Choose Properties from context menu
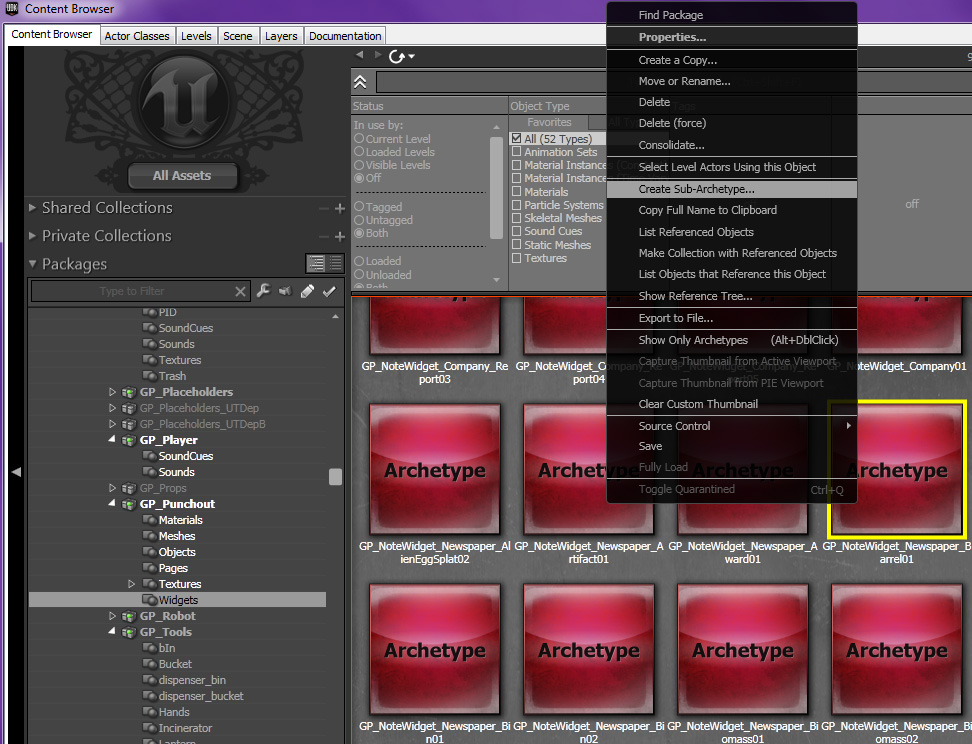 [x=731, y=37]
